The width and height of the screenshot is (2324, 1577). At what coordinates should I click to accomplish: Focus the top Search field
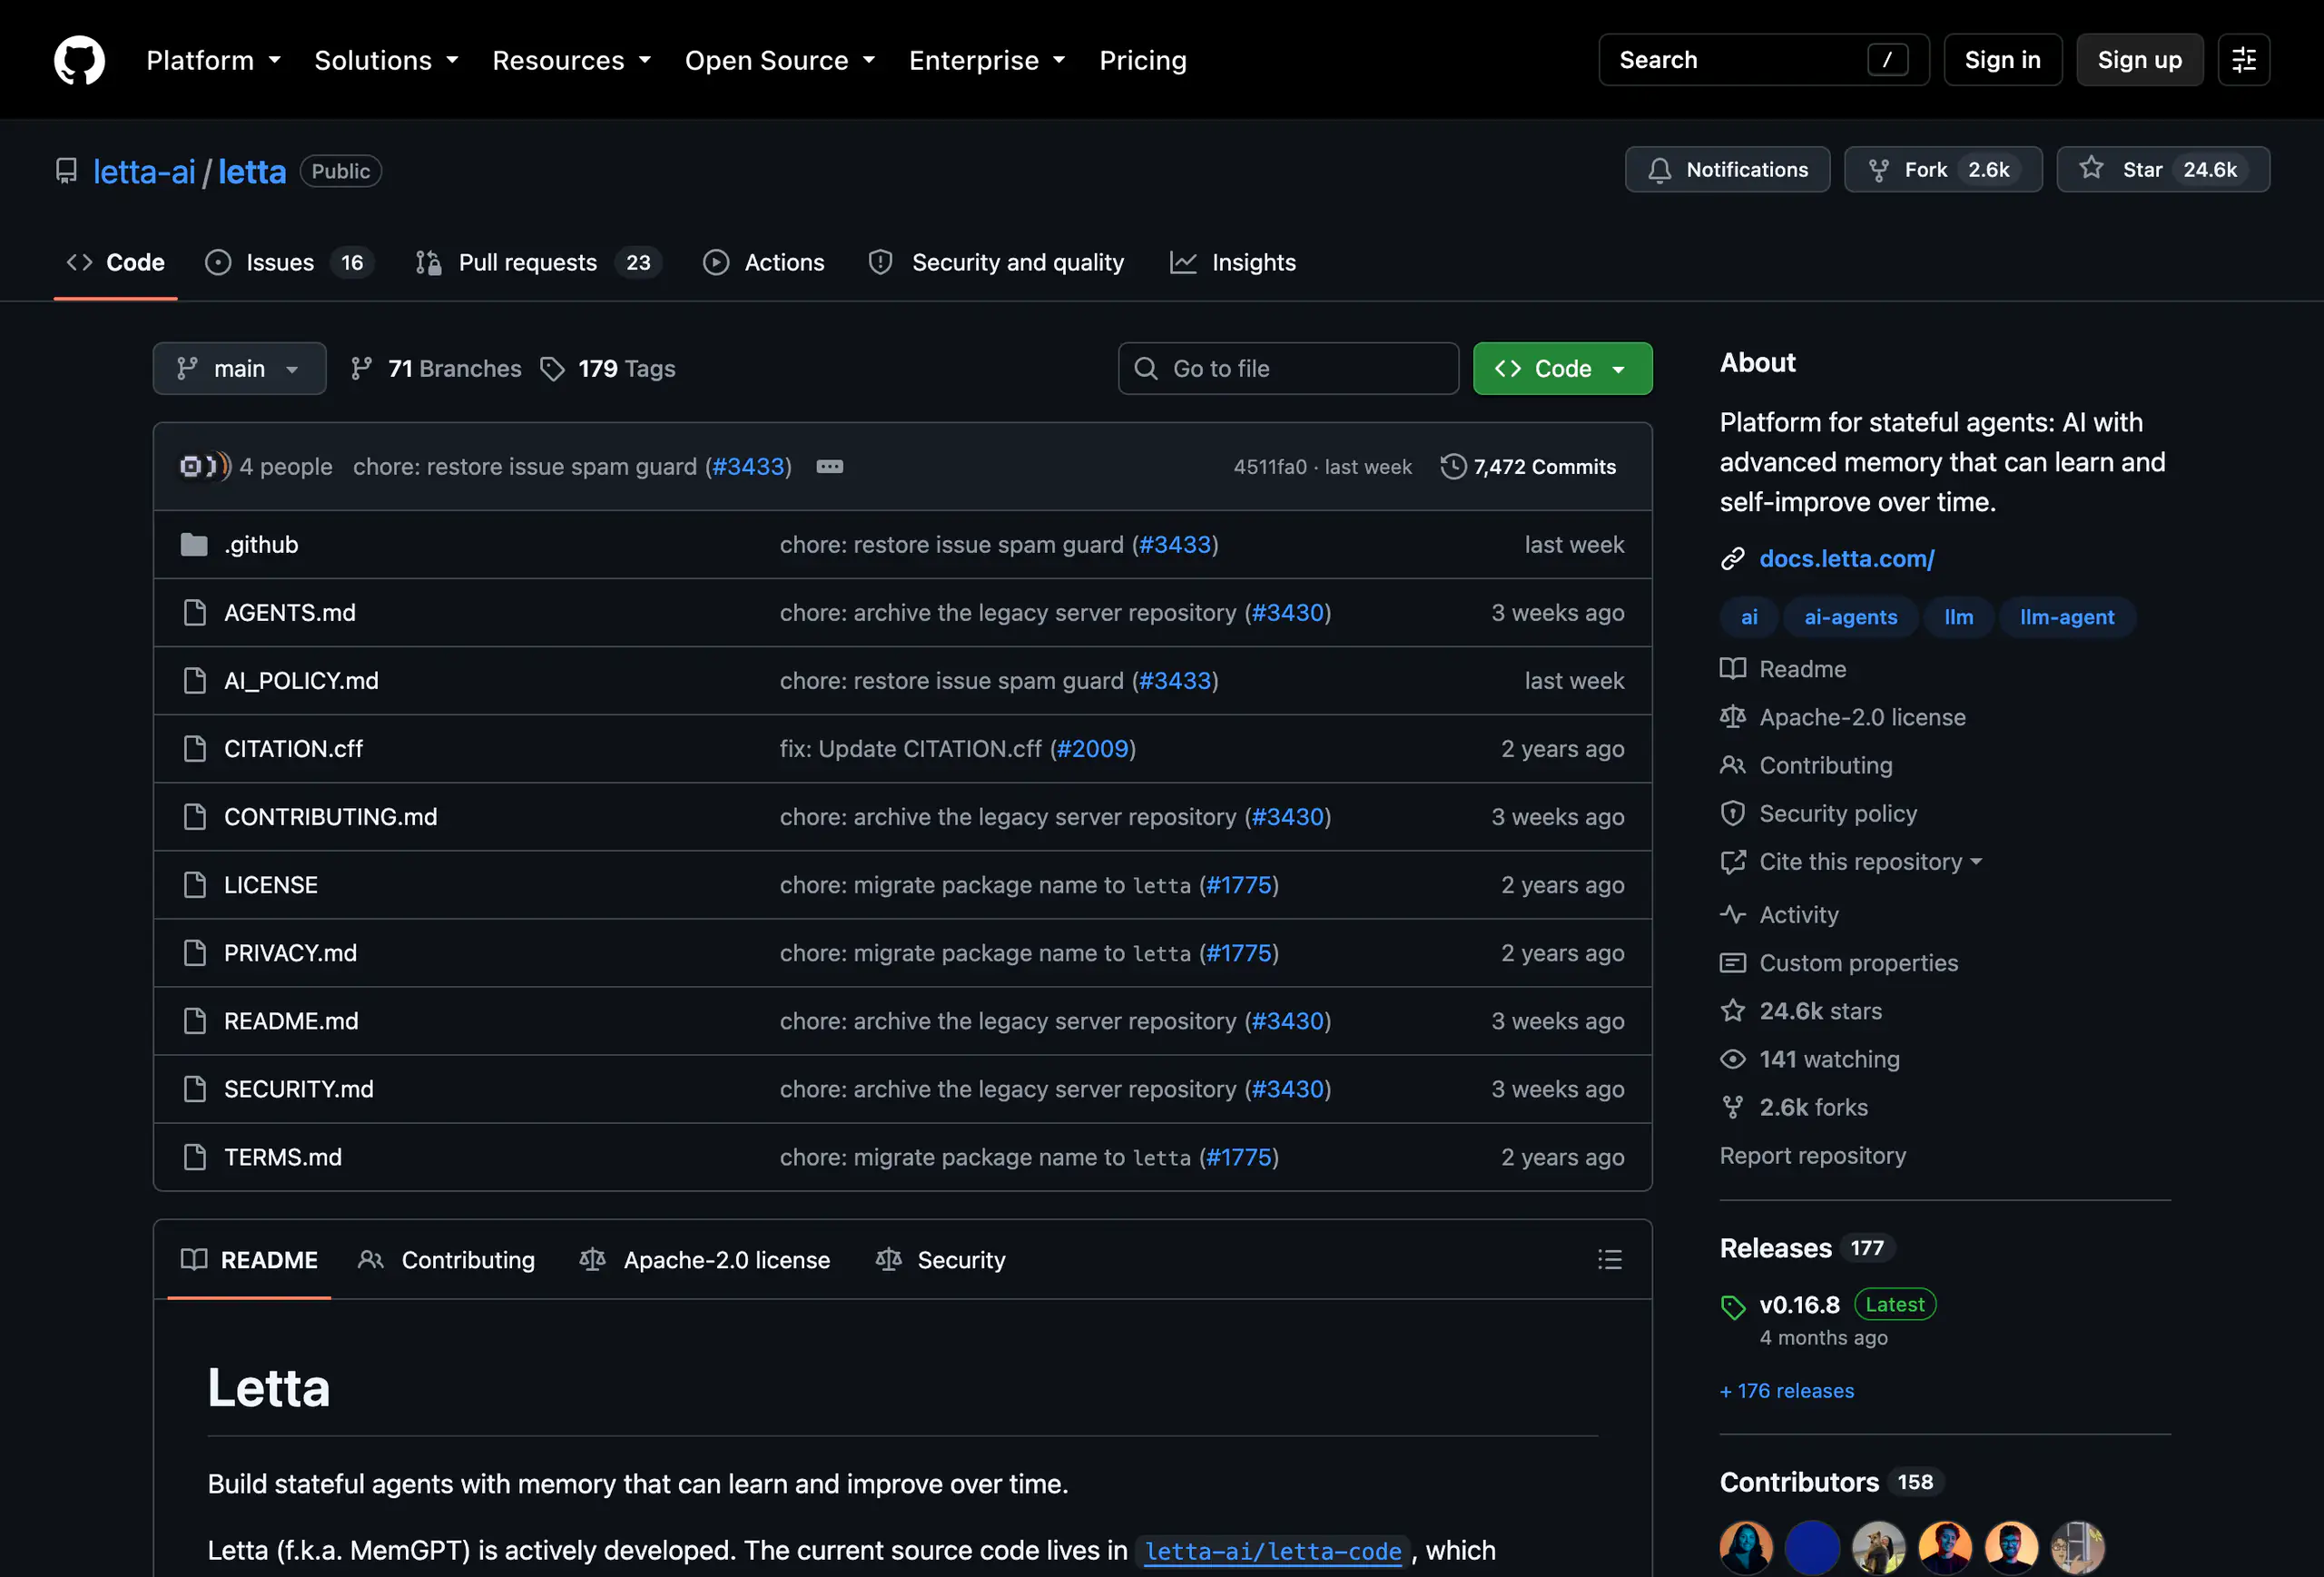[1763, 60]
